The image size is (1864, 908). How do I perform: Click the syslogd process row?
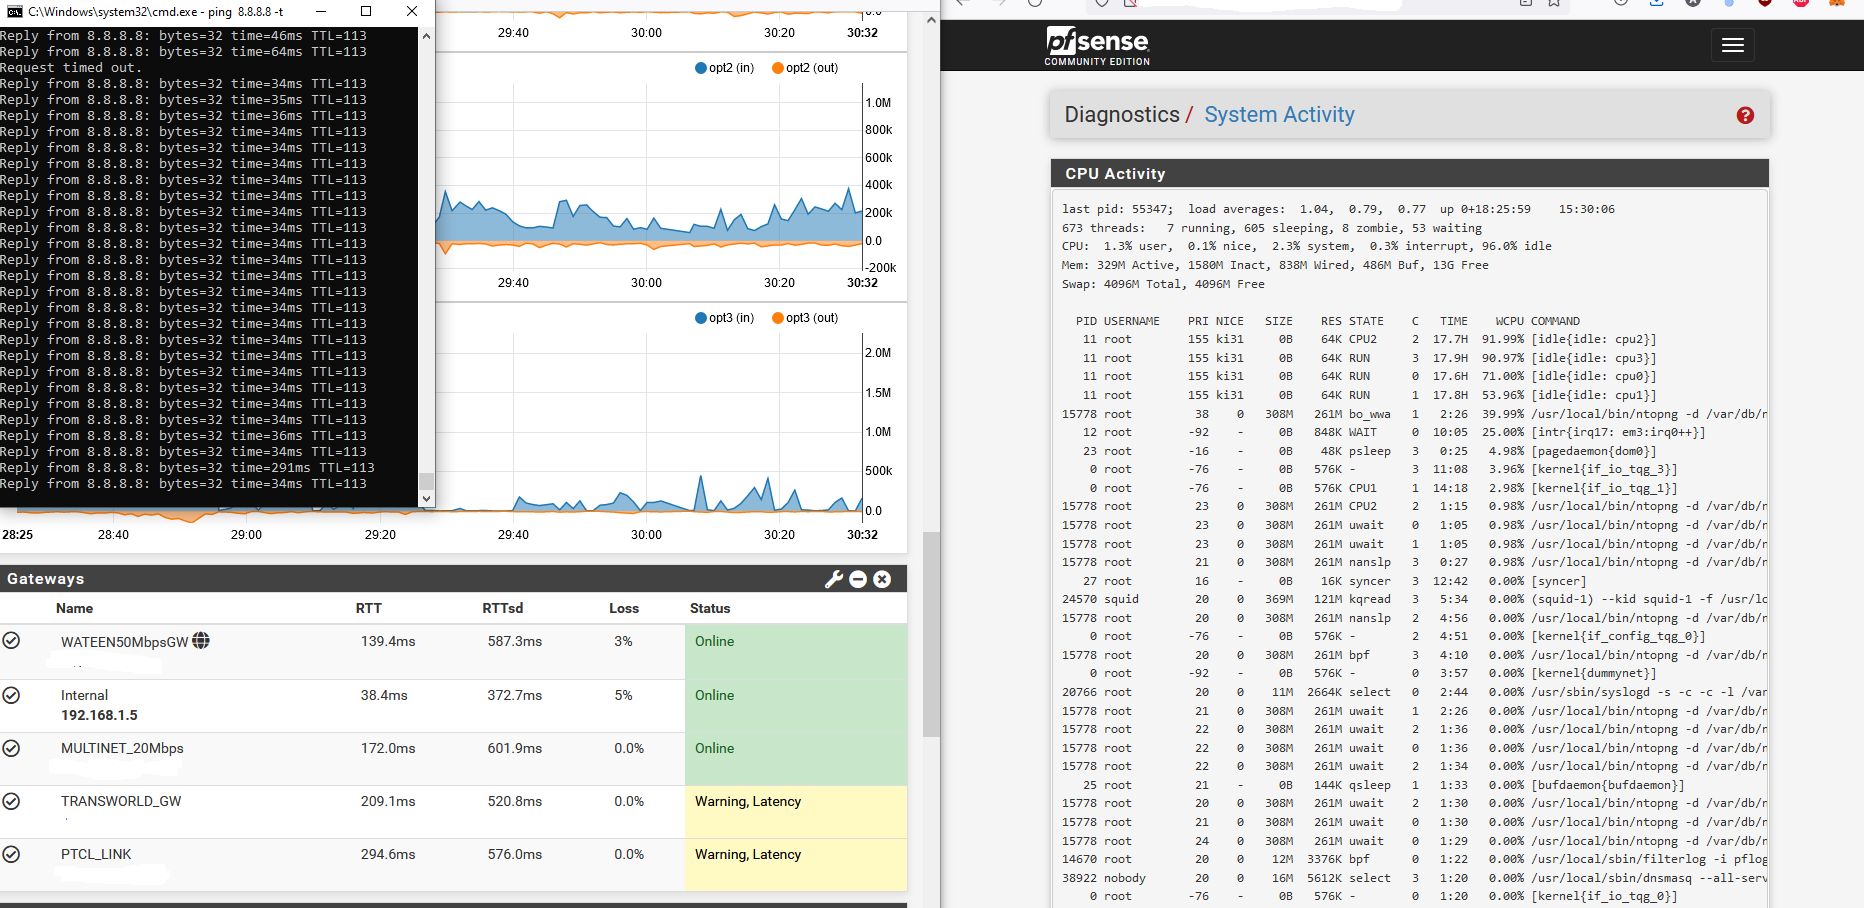tap(1414, 692)
